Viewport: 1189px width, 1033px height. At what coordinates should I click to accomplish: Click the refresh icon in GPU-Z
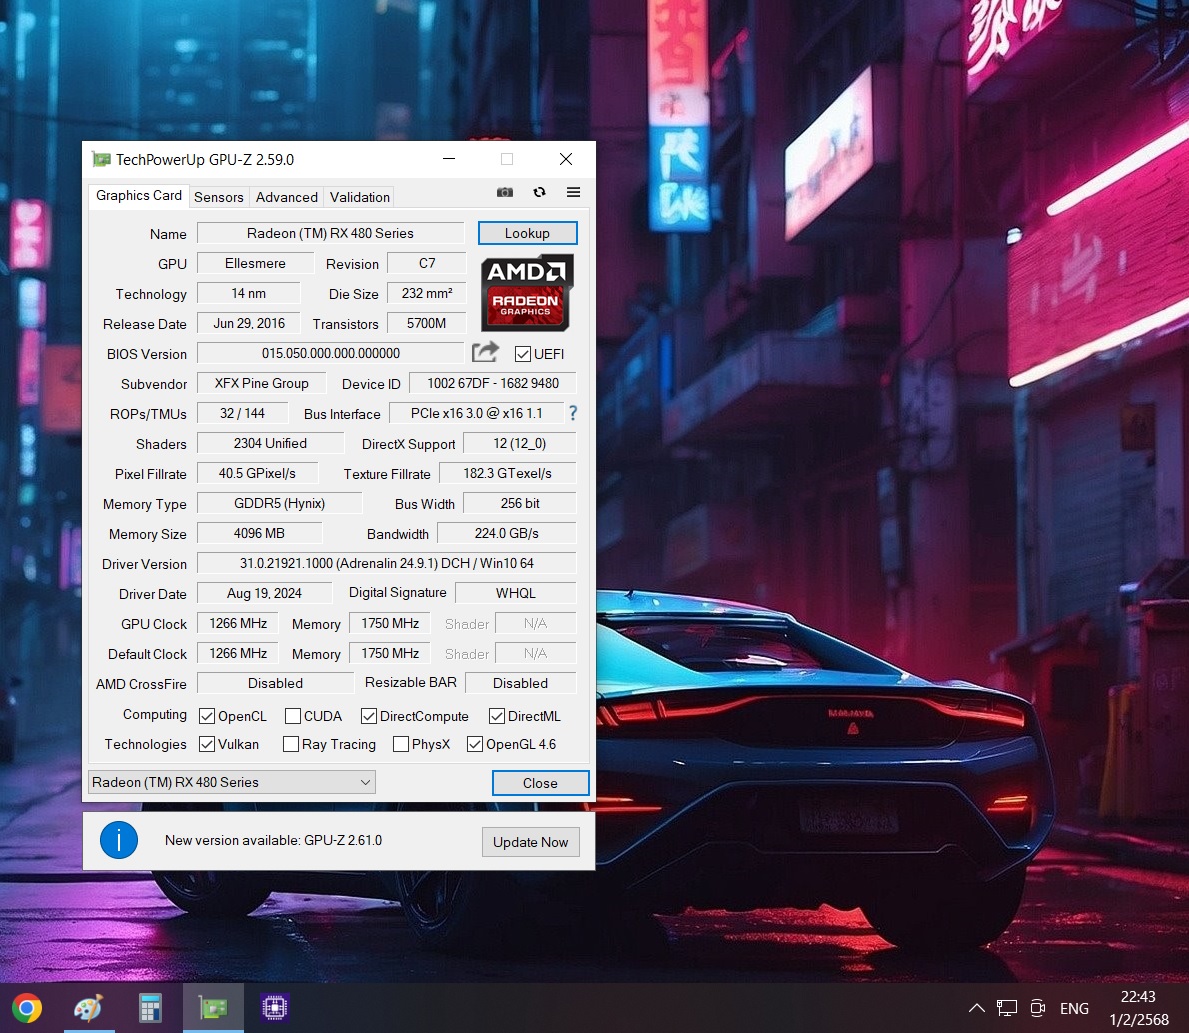click(x=539, y=192)
